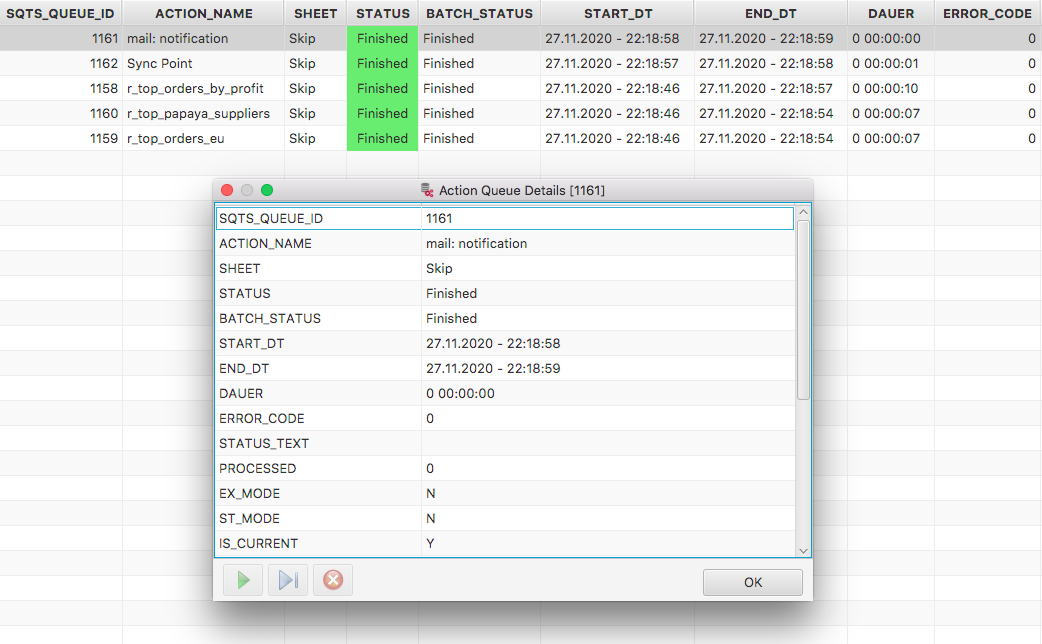Select the IS_CURRENT row in details
Screen dimensions: 1042x644
pyautogui.click(x=505, y=543)
